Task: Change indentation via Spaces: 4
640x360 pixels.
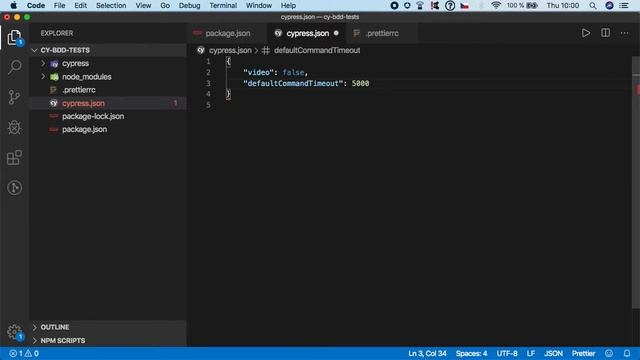Action: coord(471,353)
